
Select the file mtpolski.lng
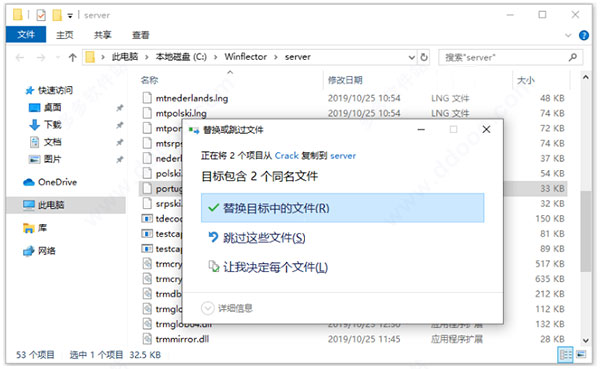point(181,113)
